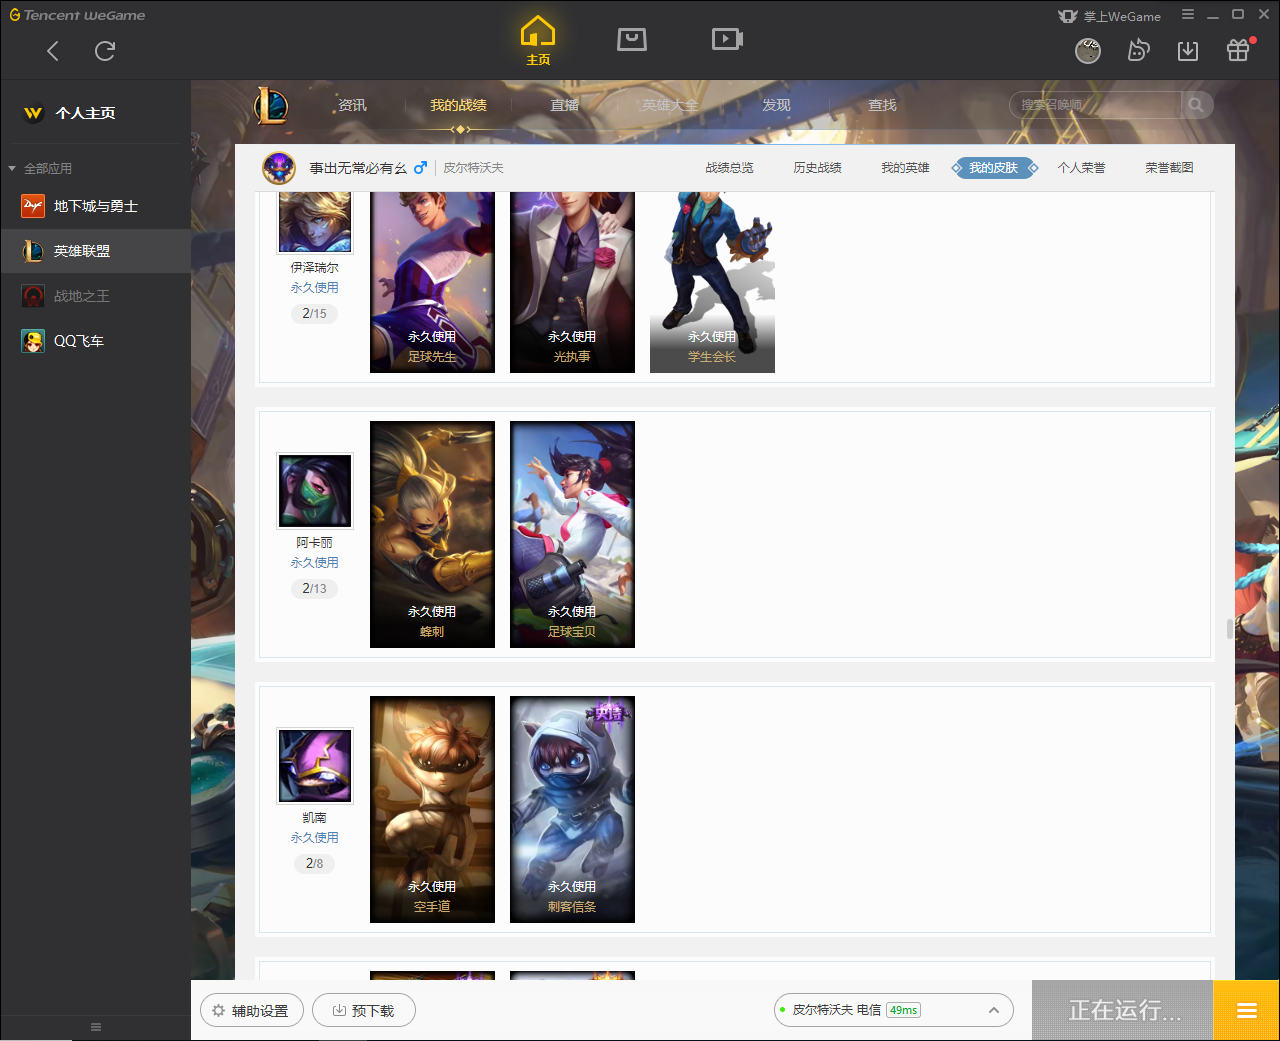The height and width of the screenshot is (1041, 1280).
Task: Open 足球宝贝 skin card
Action: click(572, 534)
